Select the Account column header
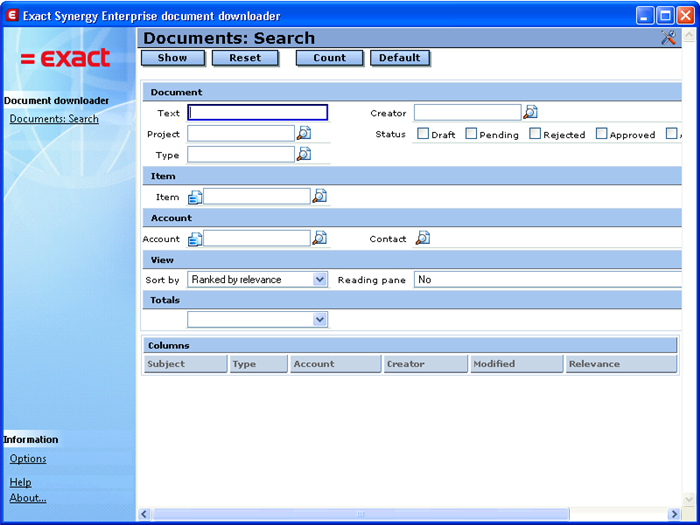 [336, 364]
